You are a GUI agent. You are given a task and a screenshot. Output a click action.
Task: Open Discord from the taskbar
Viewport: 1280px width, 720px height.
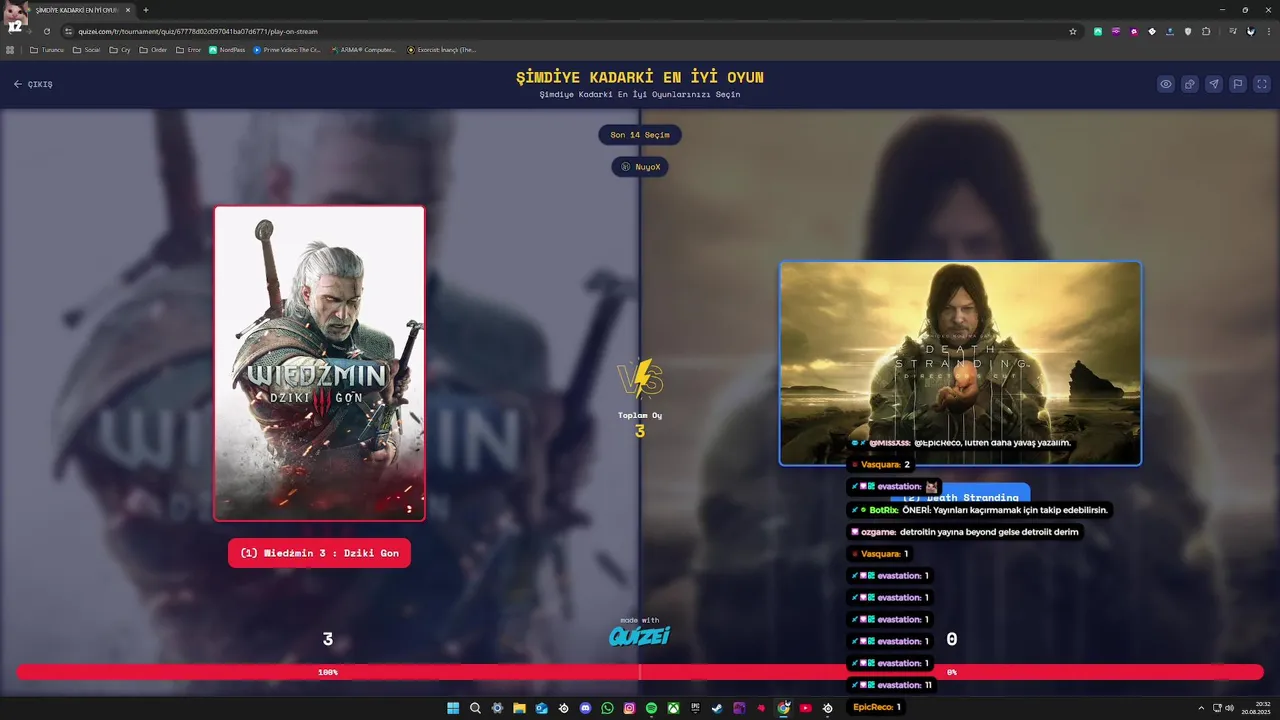(x=585, y=708)
